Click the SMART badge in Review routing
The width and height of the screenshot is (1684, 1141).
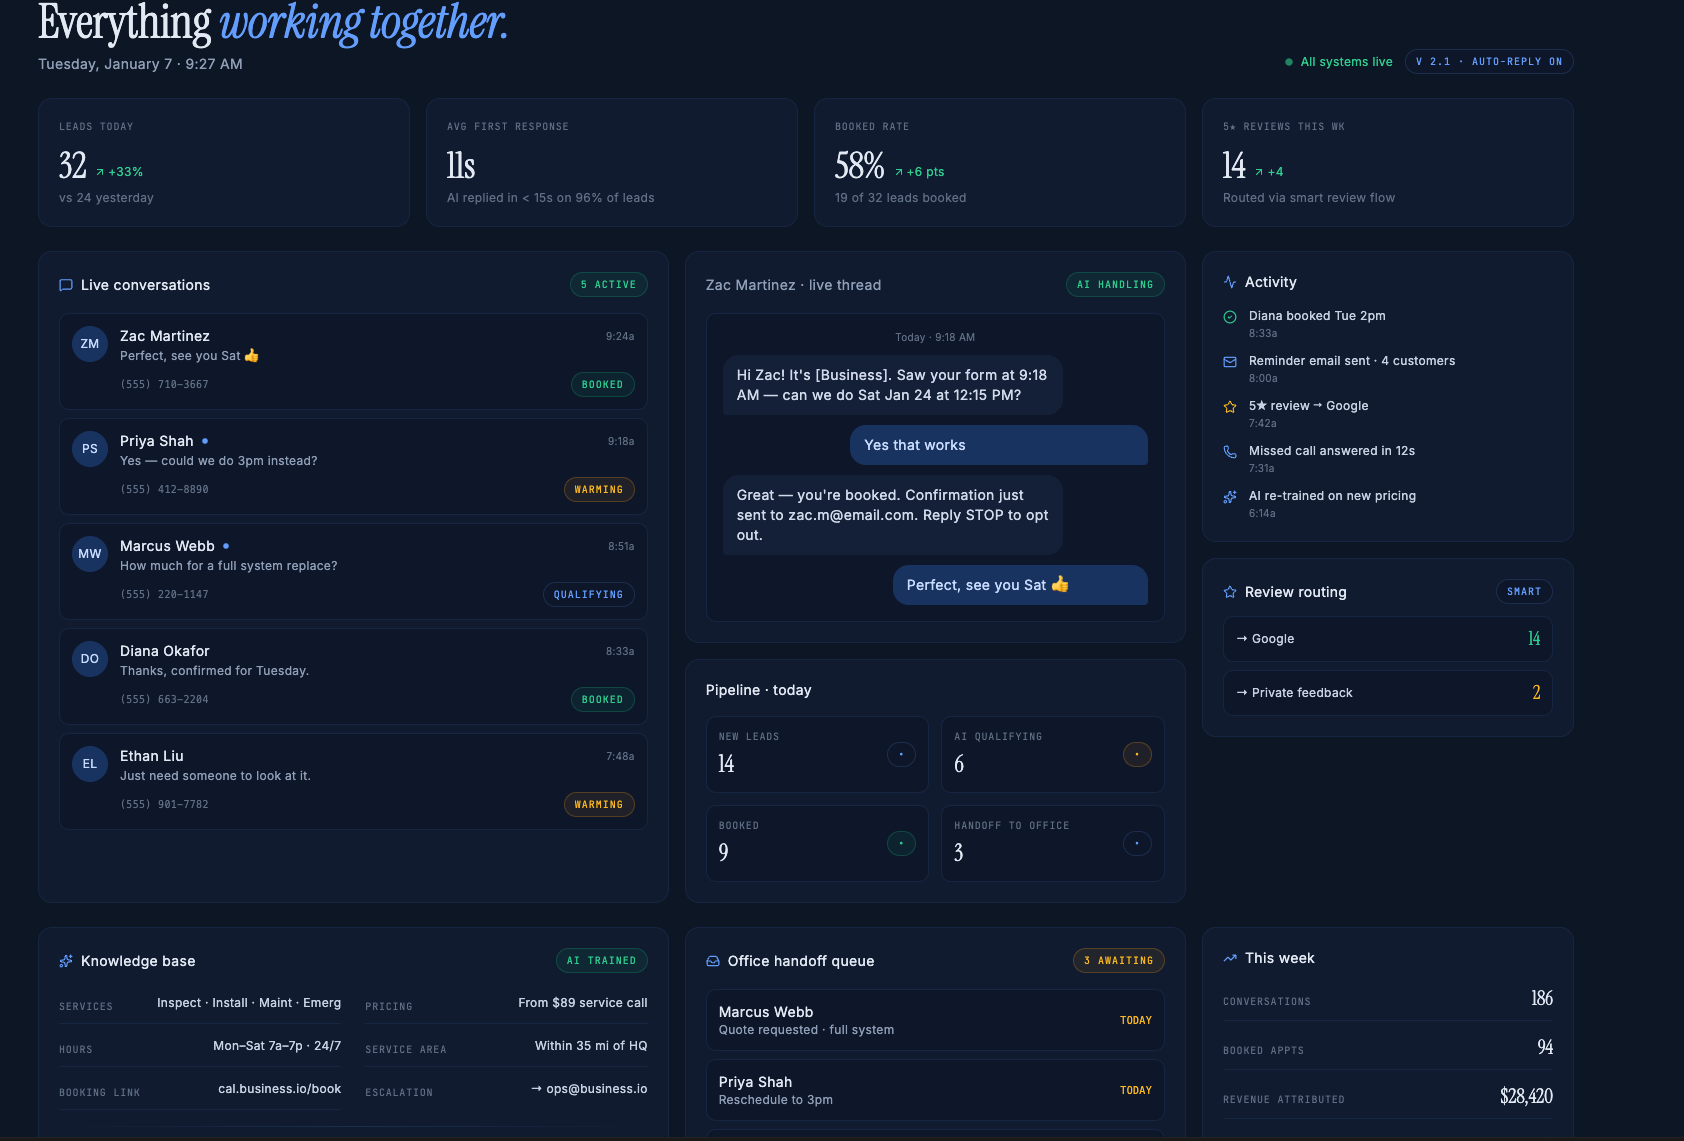pos(1524,592)
